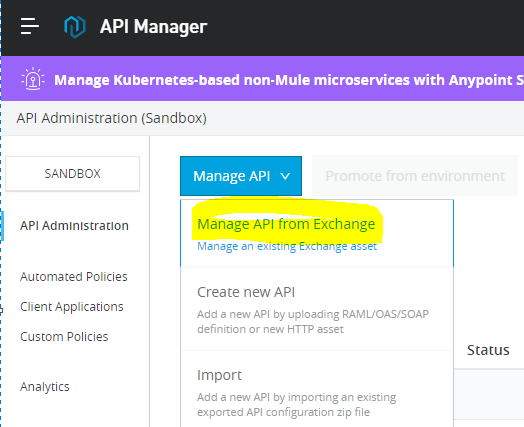Click Manage an existing Exchange asset description
The image size is (524, 427).
[x=287, y=246]
